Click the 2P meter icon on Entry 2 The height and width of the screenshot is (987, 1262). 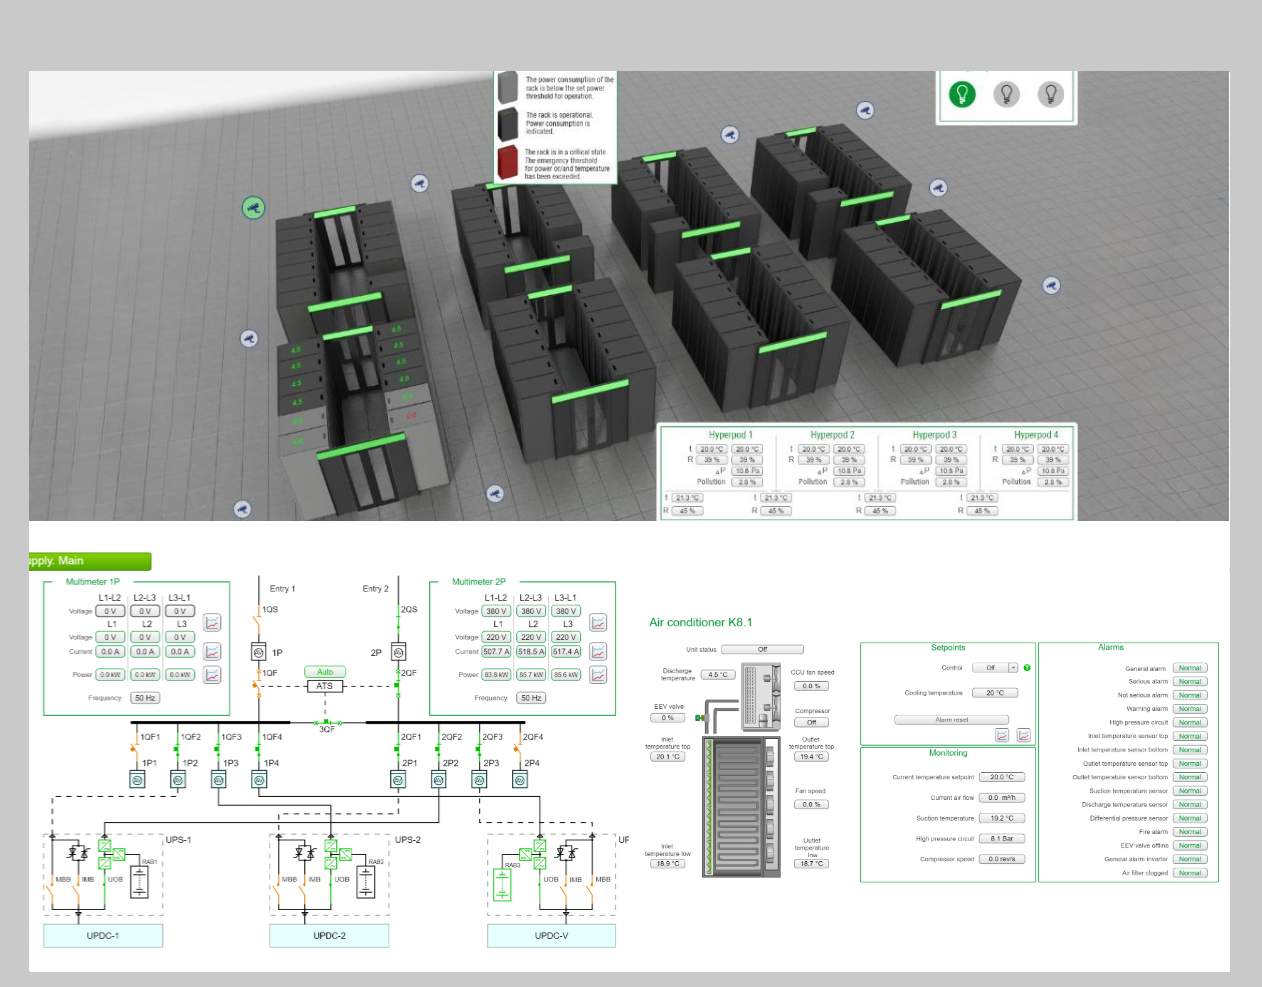tap(398, 652)
